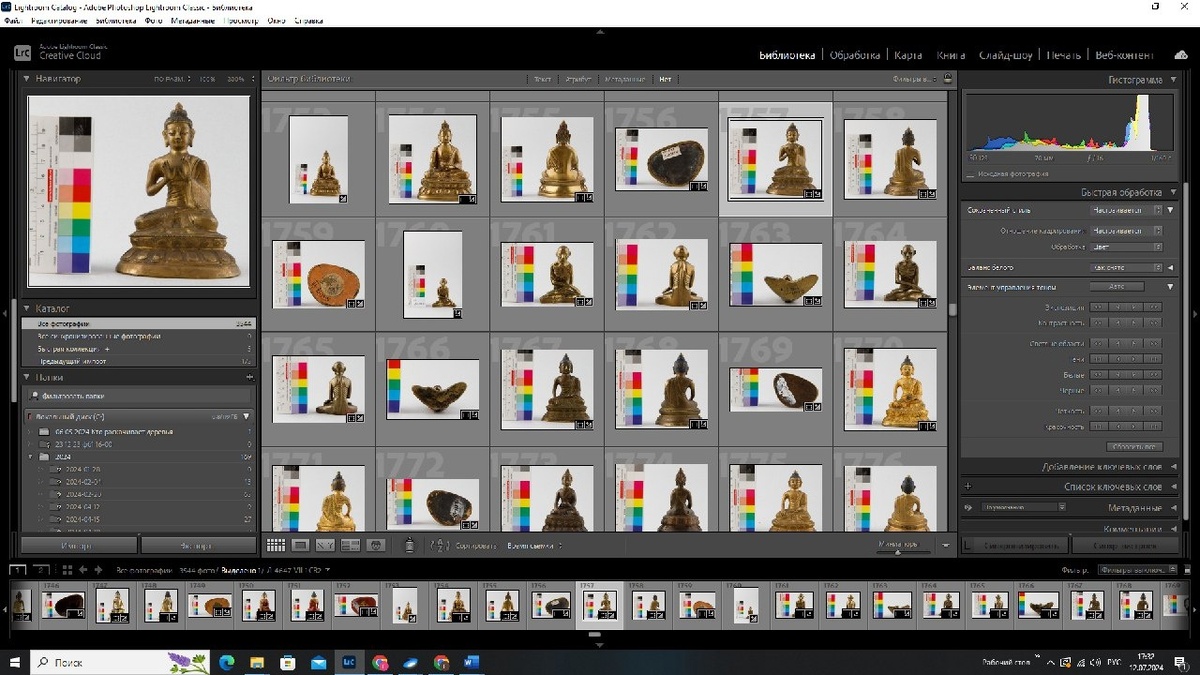Go back arrow in the filmstrip bar
The image size is (1200, 675).
pyautogui.click(x=84, y=570)
